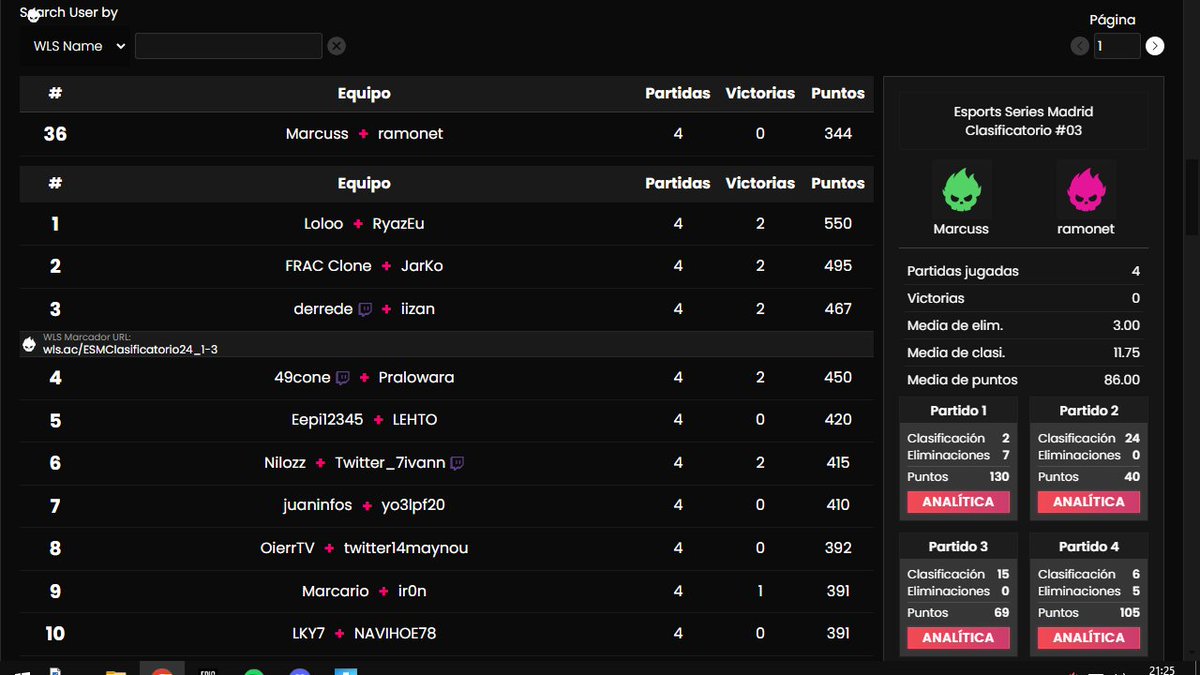Open ANALÍTICA for Partido 1
1200x675 pixels.
pos(958,502)
